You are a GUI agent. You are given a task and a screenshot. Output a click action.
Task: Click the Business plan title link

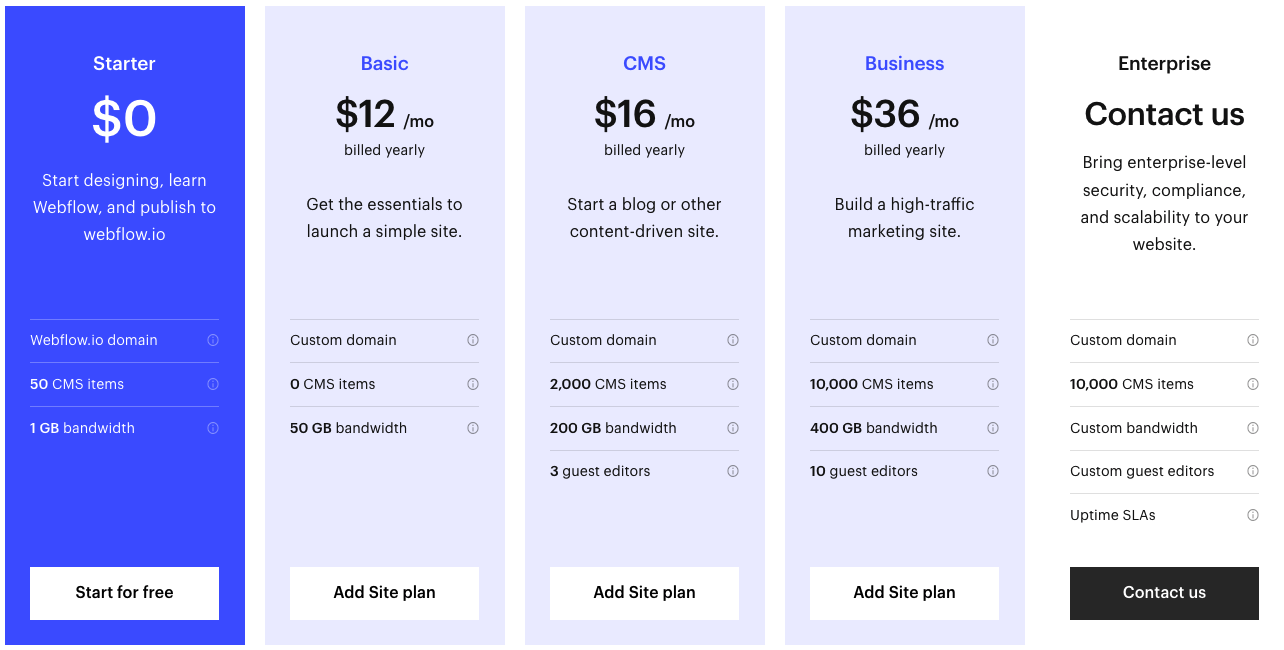(x=904, y=63)
